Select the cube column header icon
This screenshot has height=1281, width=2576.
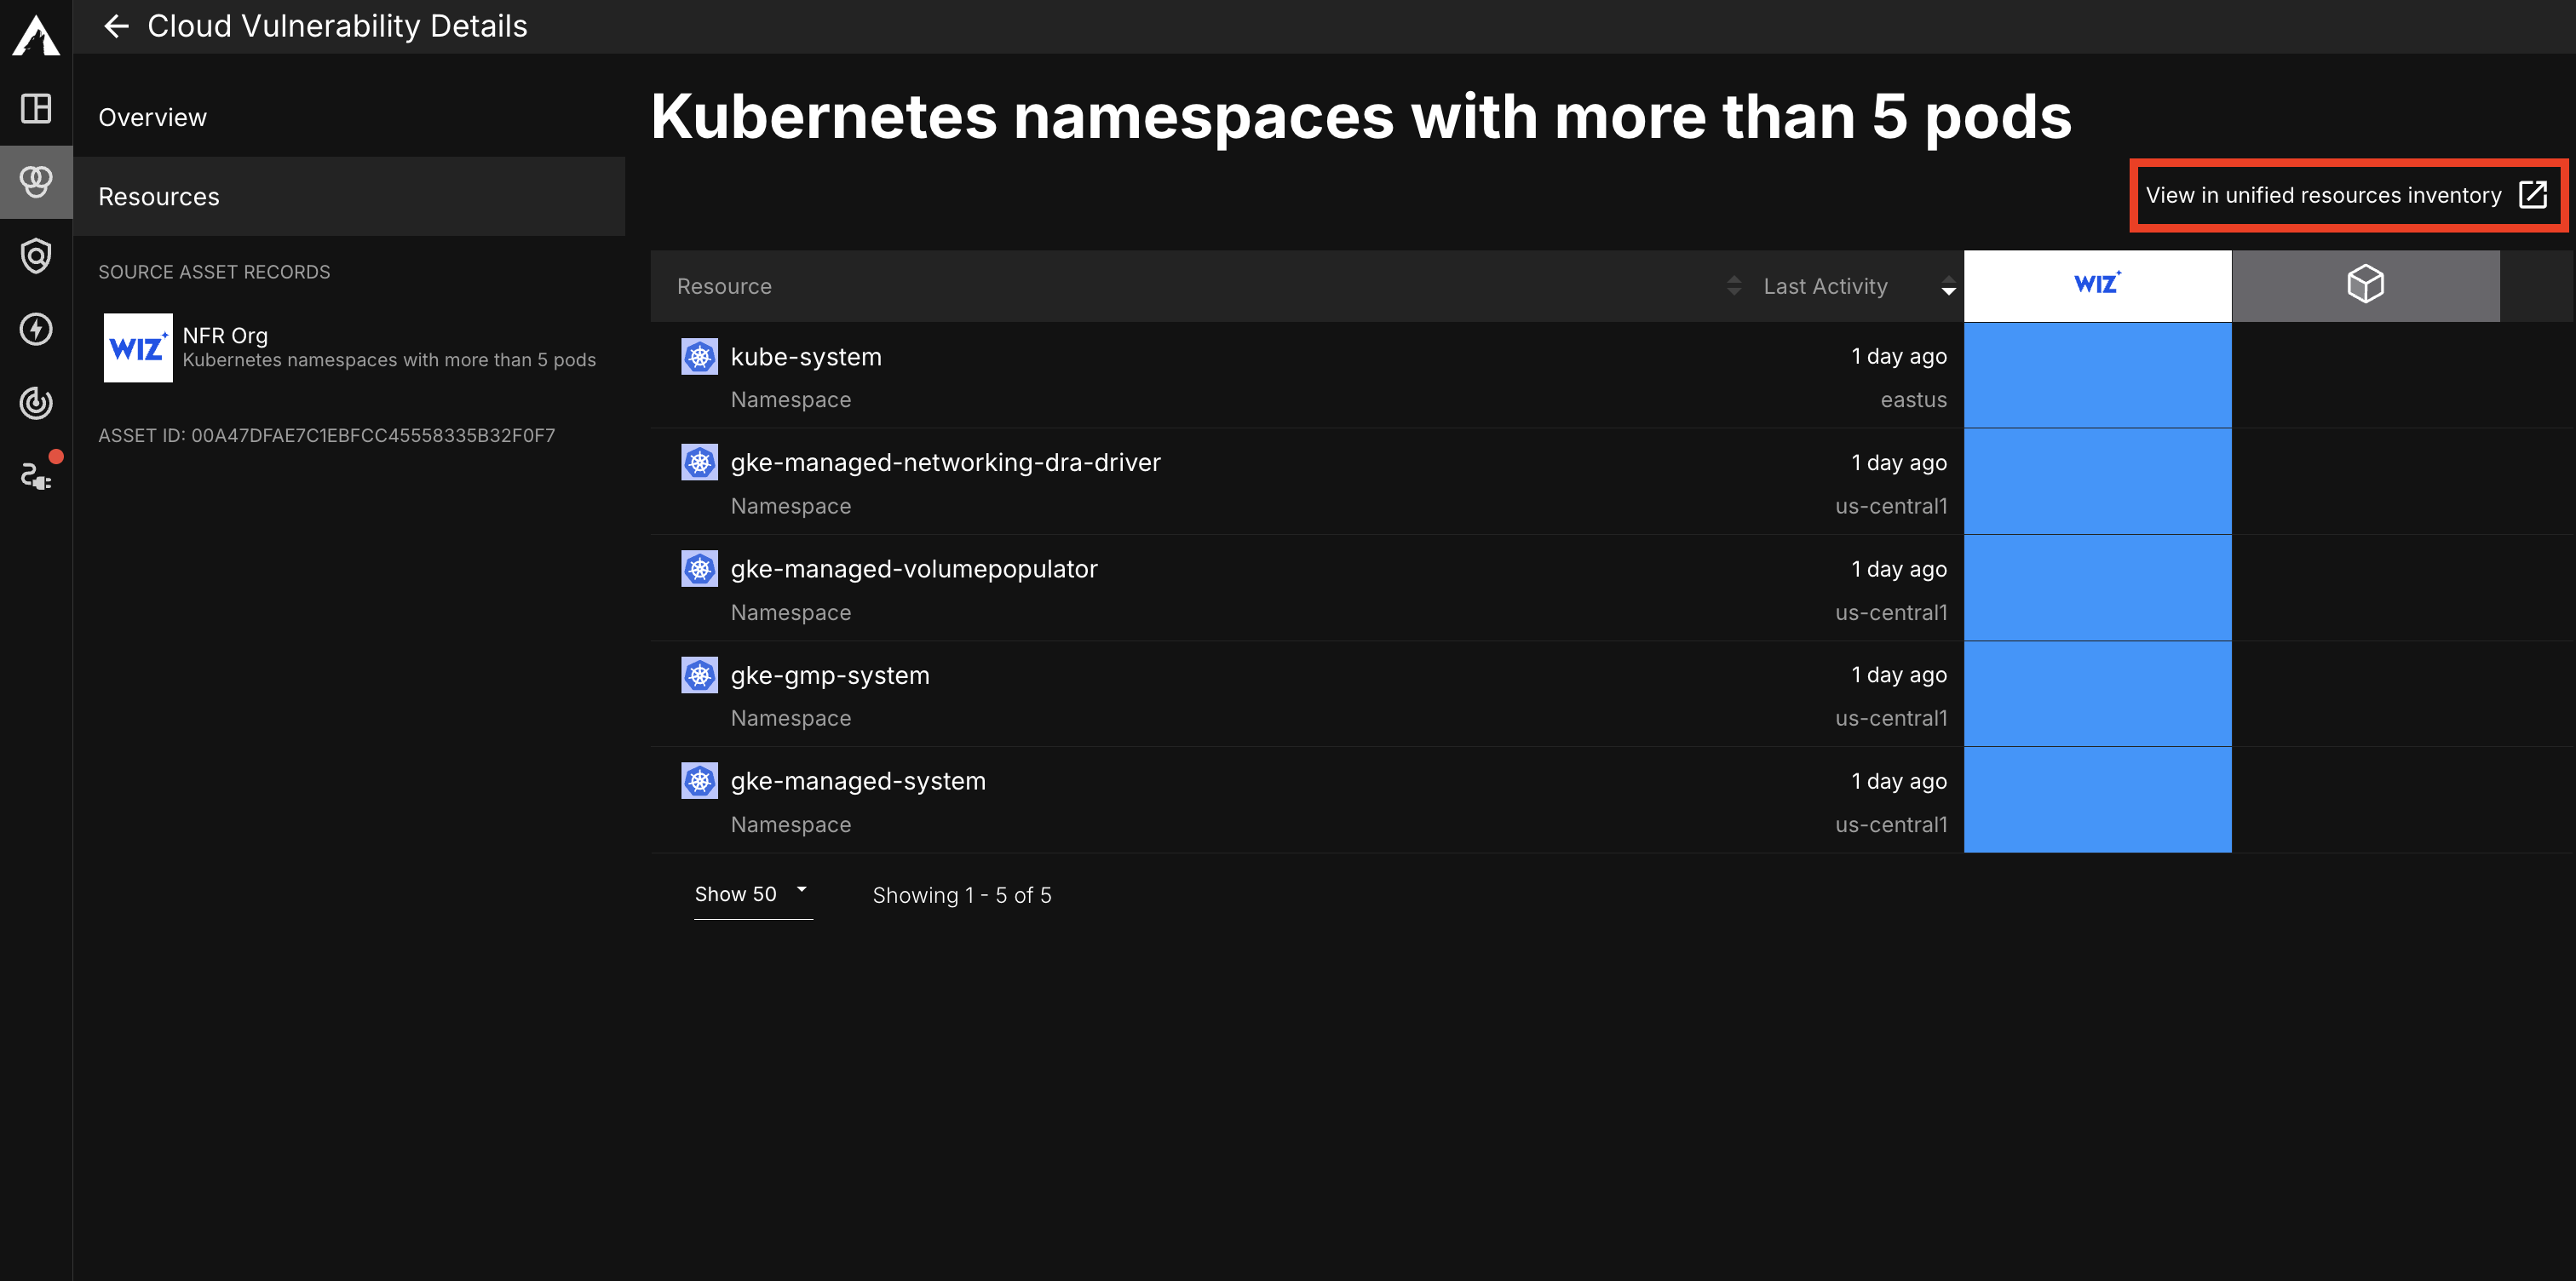pyautogui.click(x=2365, y=285)
